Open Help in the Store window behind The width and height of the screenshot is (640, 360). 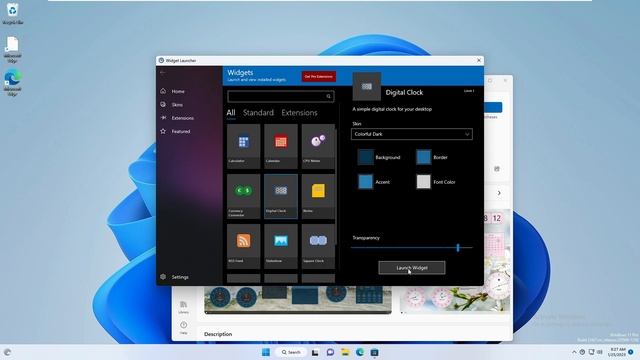[x=183, y=328]
